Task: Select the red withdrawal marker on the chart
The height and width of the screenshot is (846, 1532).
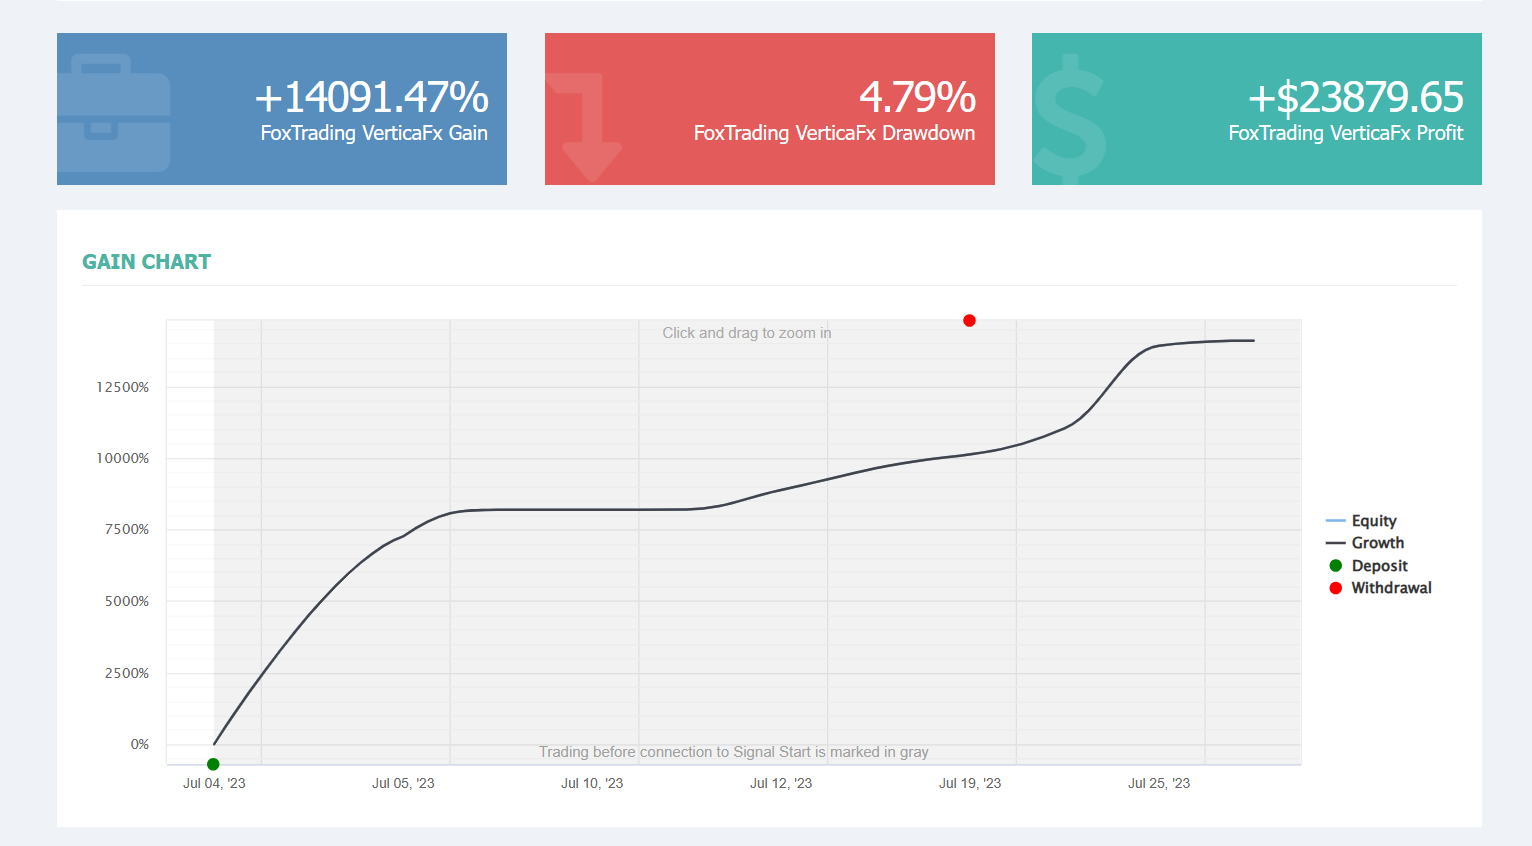Action: coord(969,321)
